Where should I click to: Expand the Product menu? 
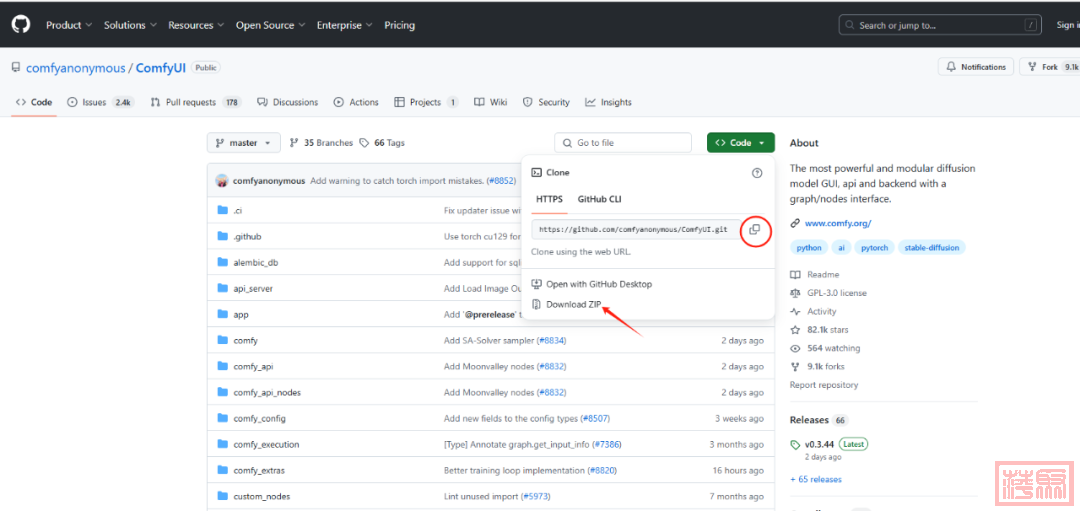point(69,25)
